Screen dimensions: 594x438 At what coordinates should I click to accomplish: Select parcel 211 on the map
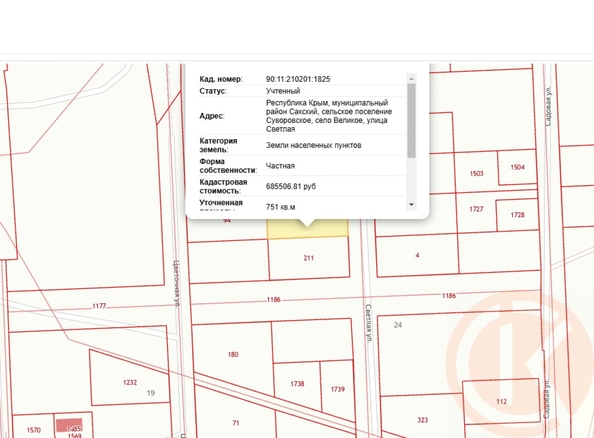point(309,258)
